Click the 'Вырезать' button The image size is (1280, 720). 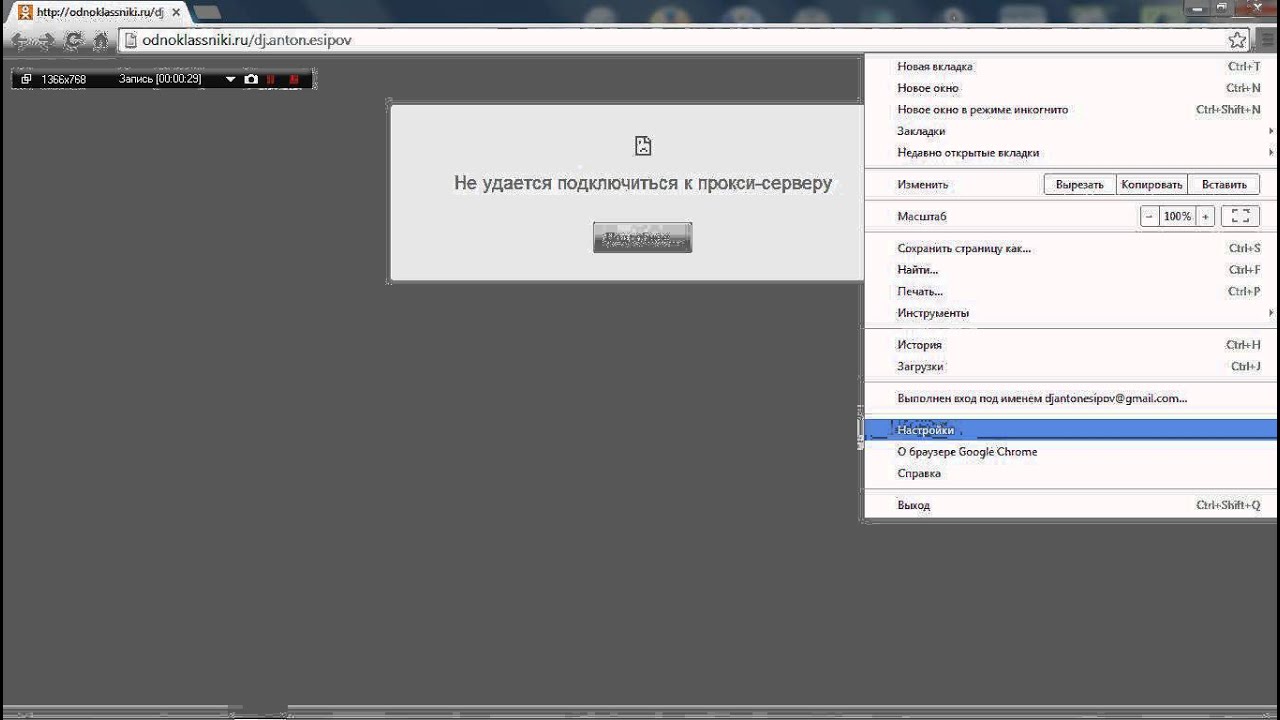point(1079,185)
